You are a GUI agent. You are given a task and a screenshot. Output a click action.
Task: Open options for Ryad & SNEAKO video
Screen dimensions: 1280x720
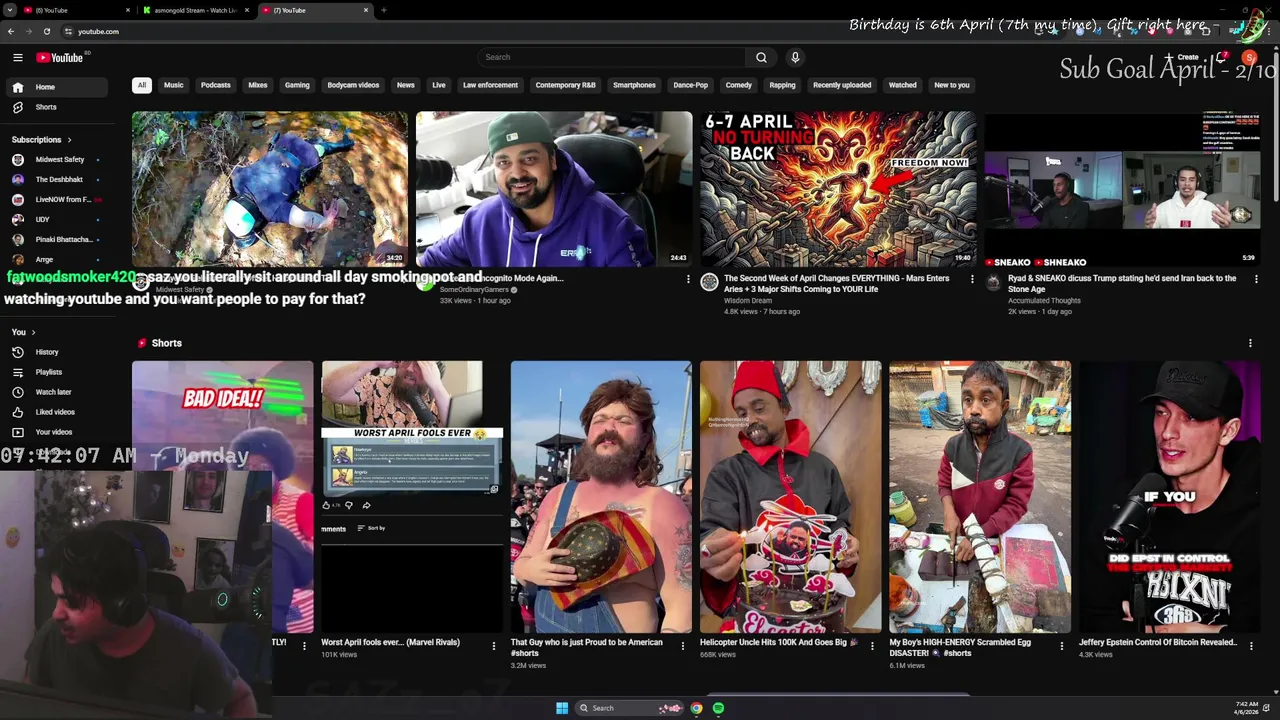tap(1256, 279)
